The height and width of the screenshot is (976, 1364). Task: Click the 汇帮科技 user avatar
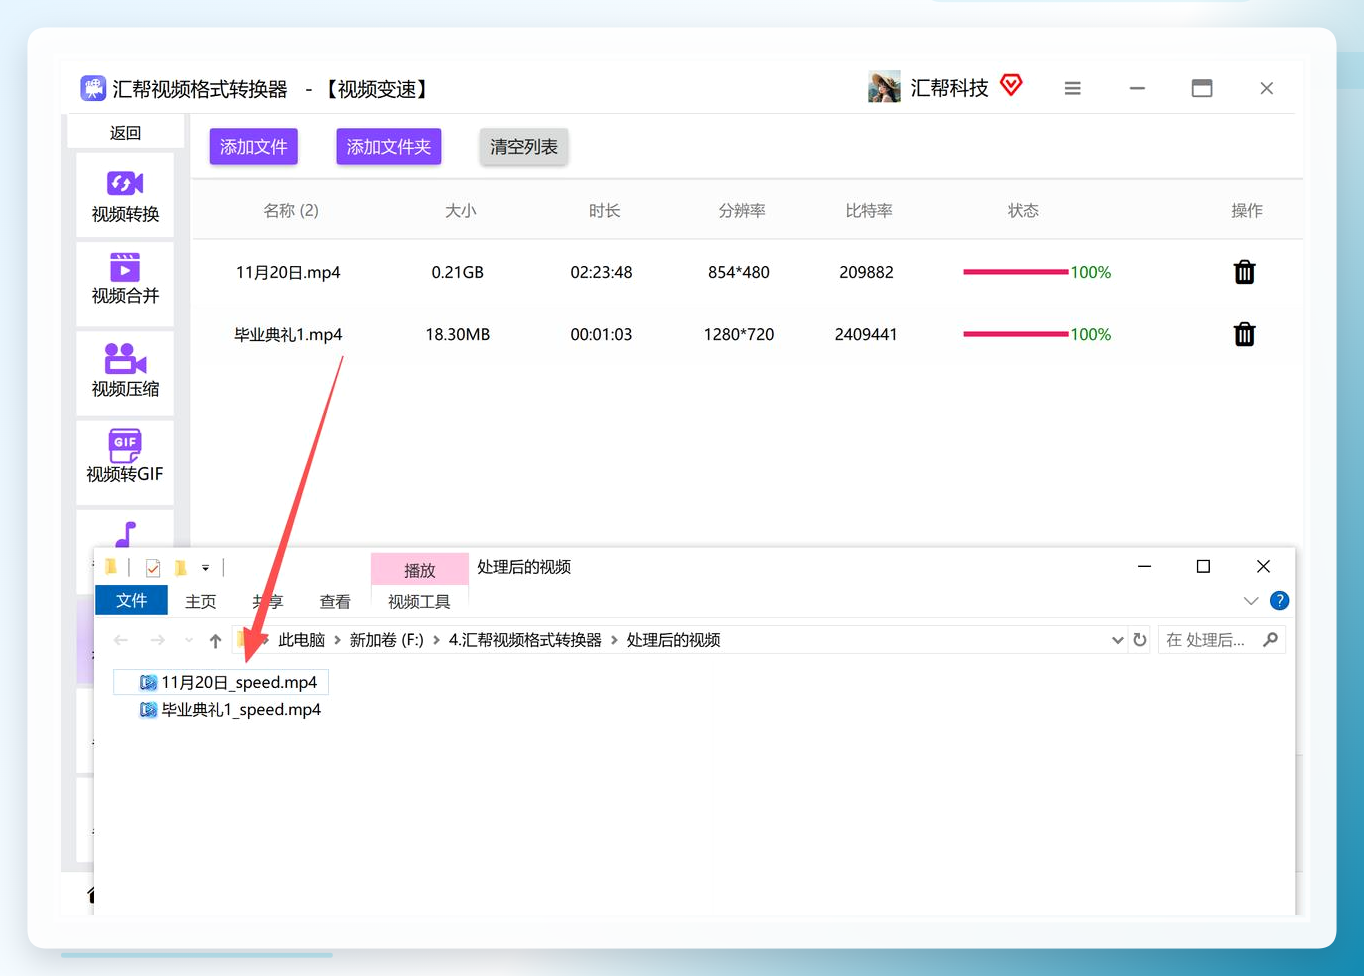click(x=884, y=87)
